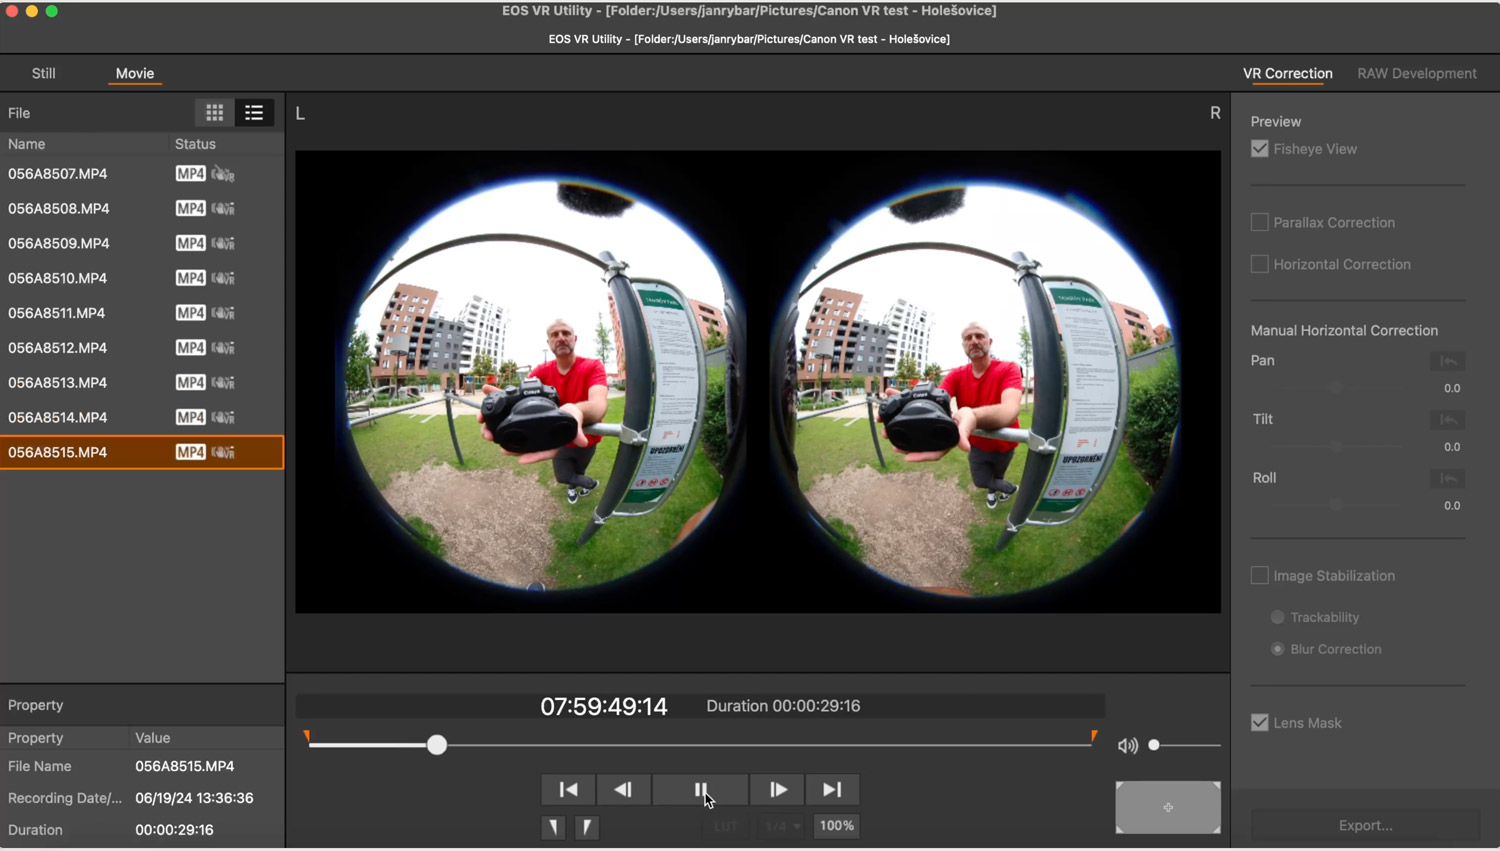This screenshot has width=1500, height=851.
Task: Switch file list to list view
Action: click(x=254, y=113)
